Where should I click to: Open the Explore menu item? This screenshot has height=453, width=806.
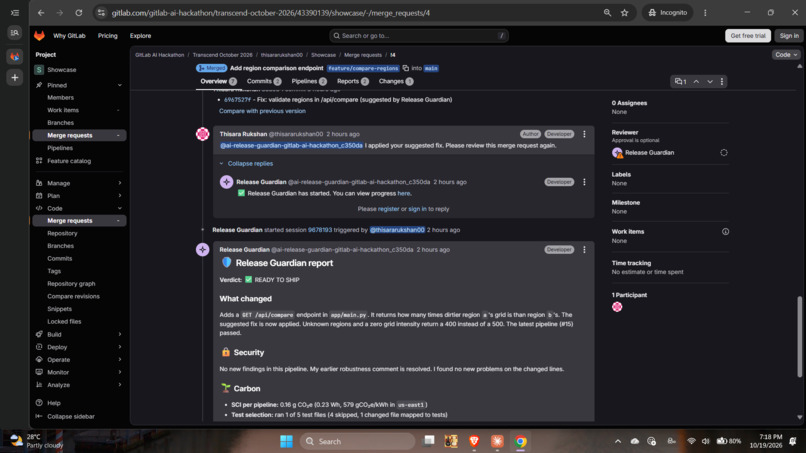click(x=140, y=35)
